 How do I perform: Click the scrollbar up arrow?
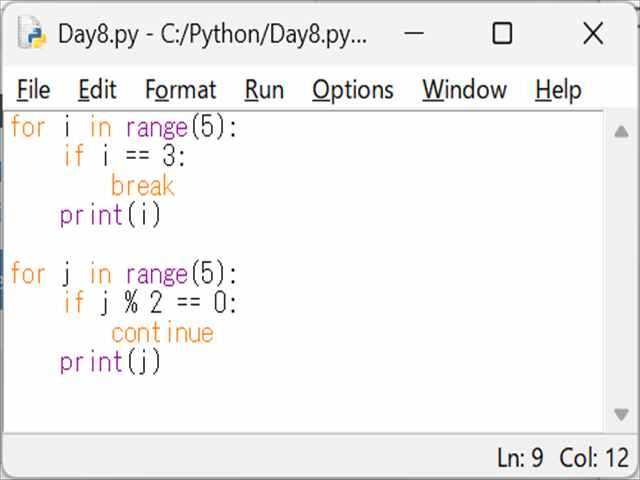(621, 132)
